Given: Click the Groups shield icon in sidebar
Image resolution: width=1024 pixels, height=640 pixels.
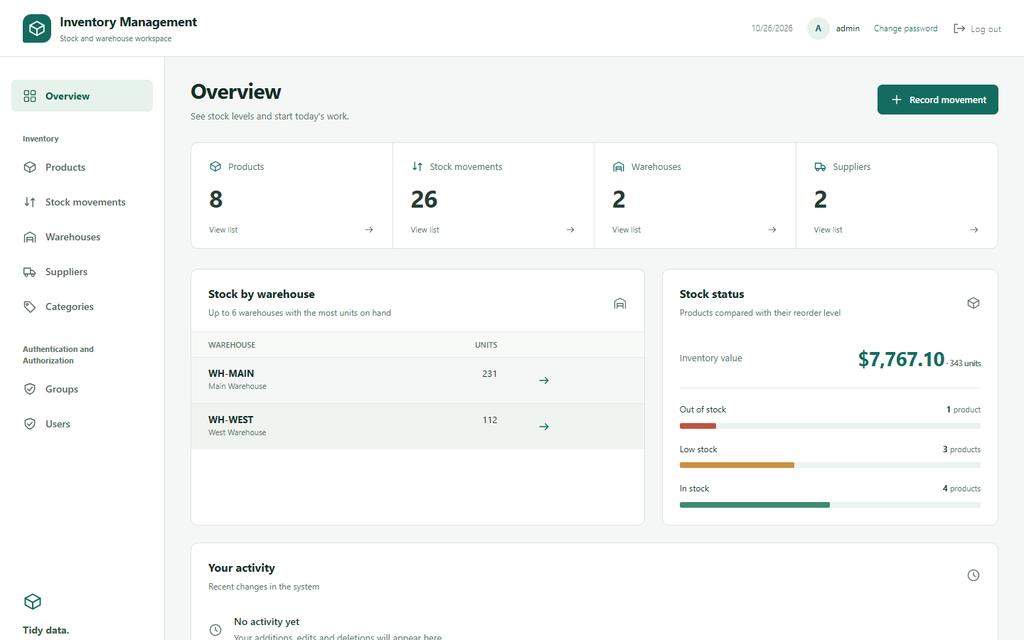Looking at the screenshot, I should click(x=30, y=389).
